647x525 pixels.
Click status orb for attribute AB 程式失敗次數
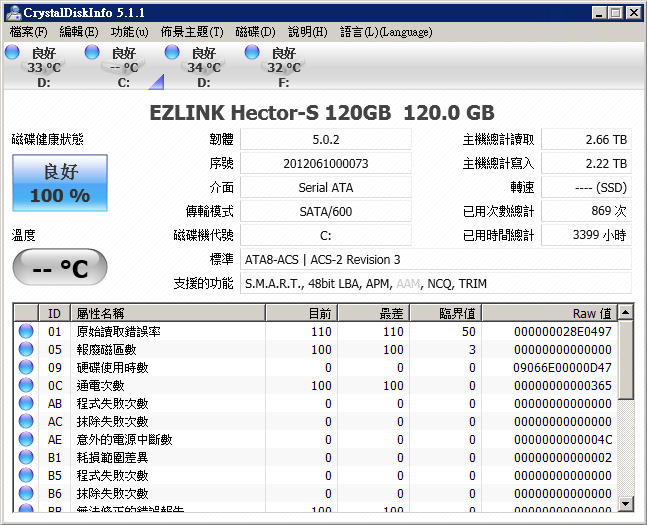click(26, 403)
